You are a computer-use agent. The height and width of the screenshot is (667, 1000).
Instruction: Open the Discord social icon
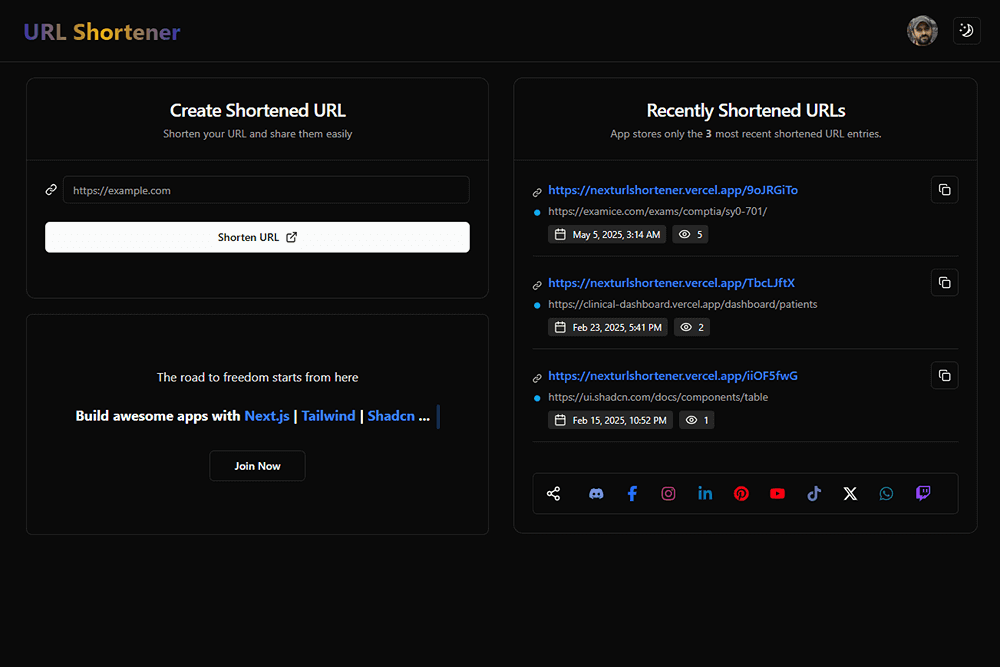(596, 493)
